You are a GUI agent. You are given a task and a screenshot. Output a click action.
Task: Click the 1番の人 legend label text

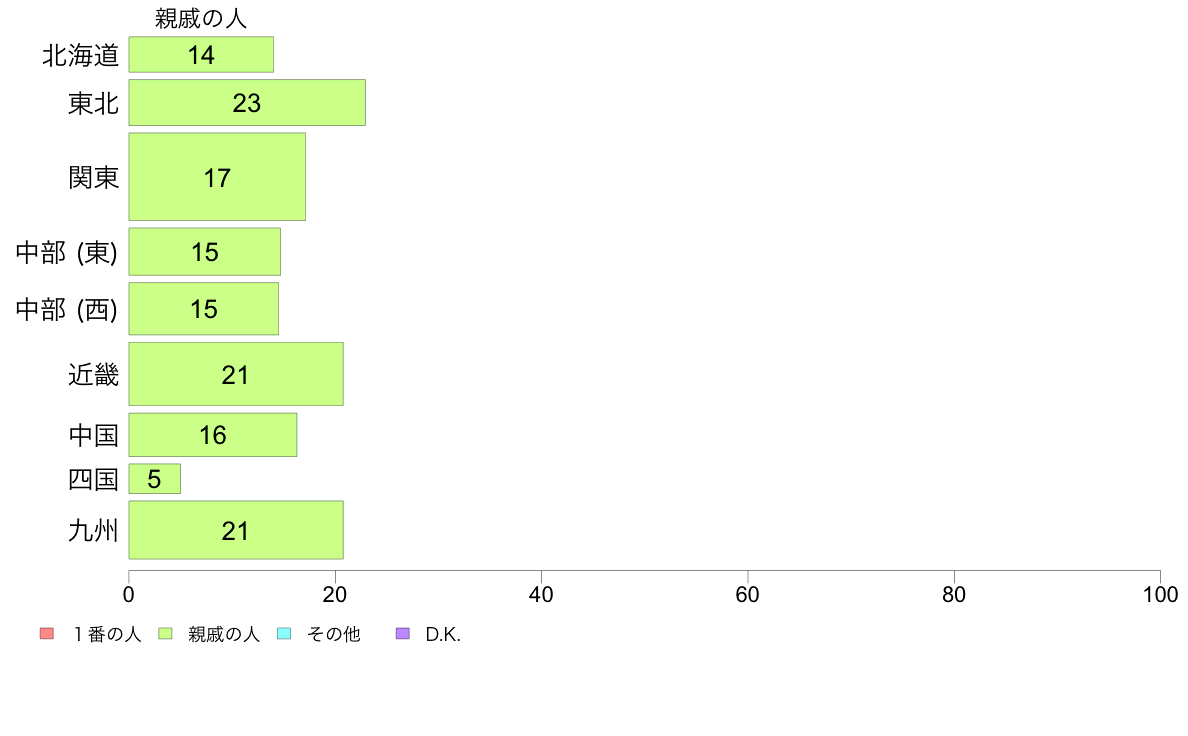click(x=108, y=634)
